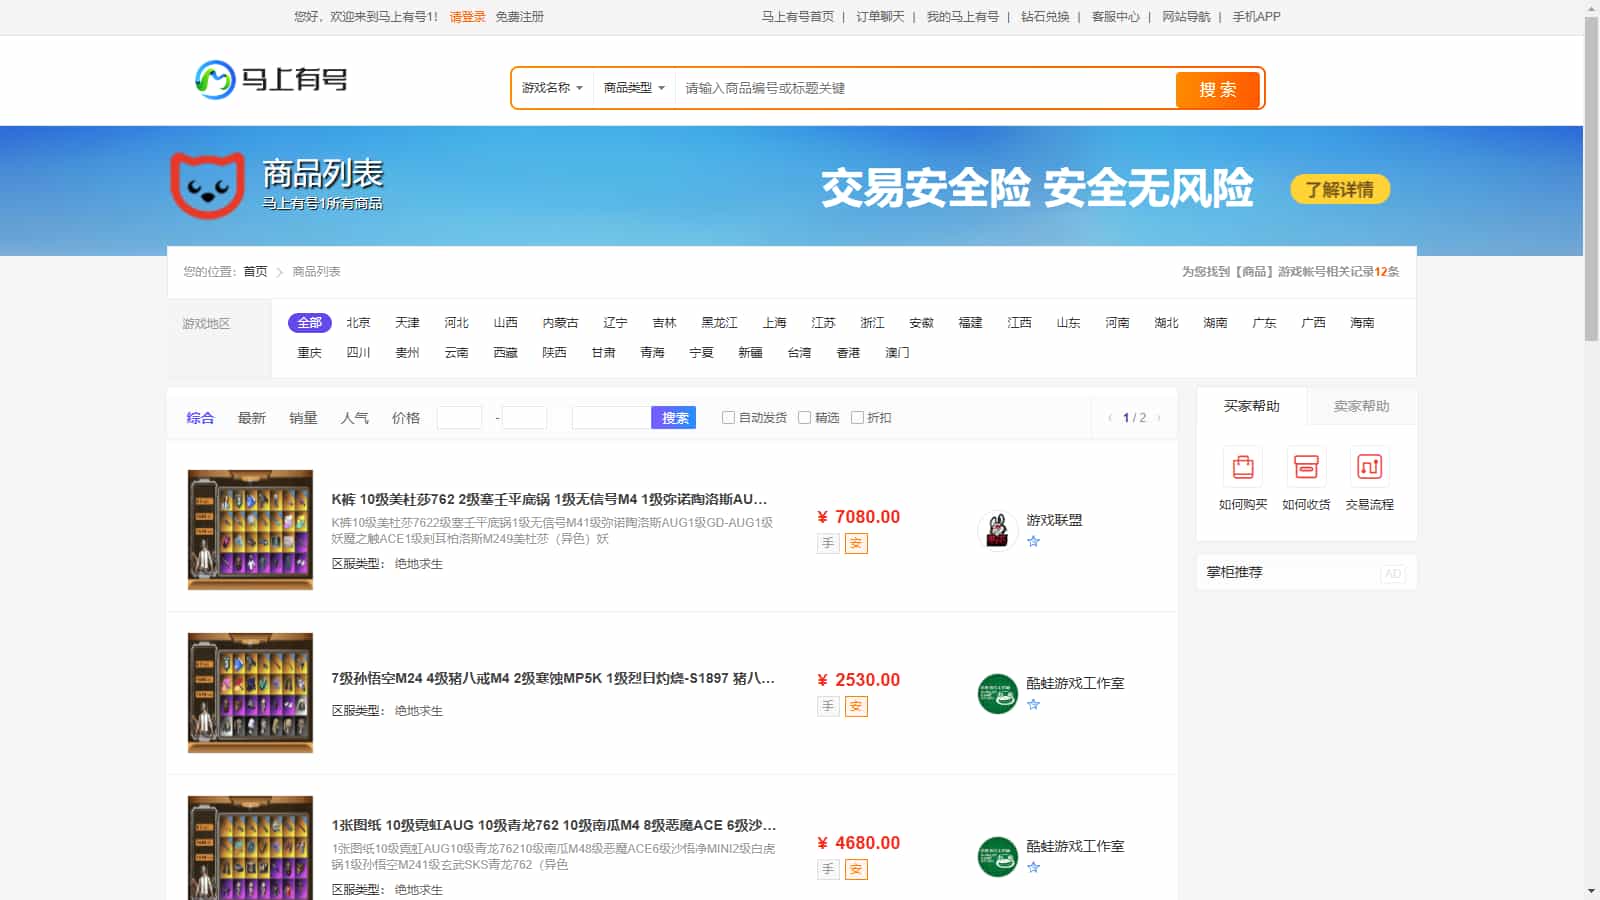The height and width of the screenshot is (900, 1600).
Task: Click the 手 badge under ¥2530.00
Action: pyautogui.click(x=827, y=707)
